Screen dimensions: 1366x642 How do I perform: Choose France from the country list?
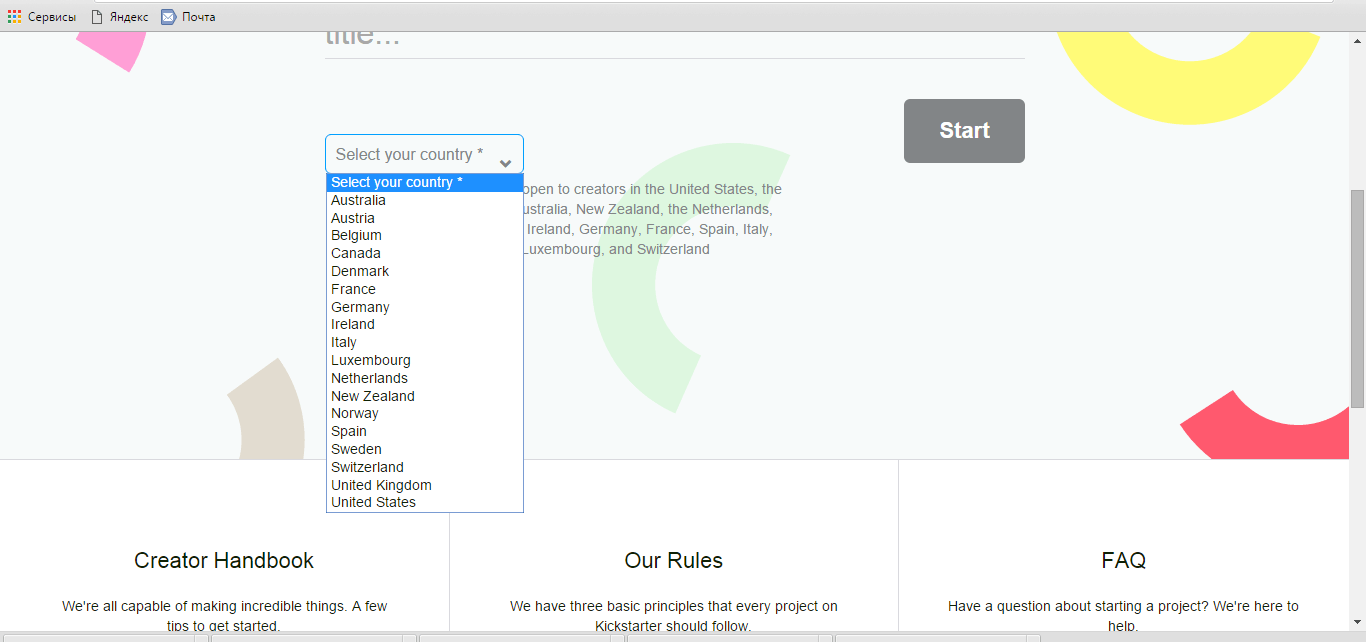point(424,289)
